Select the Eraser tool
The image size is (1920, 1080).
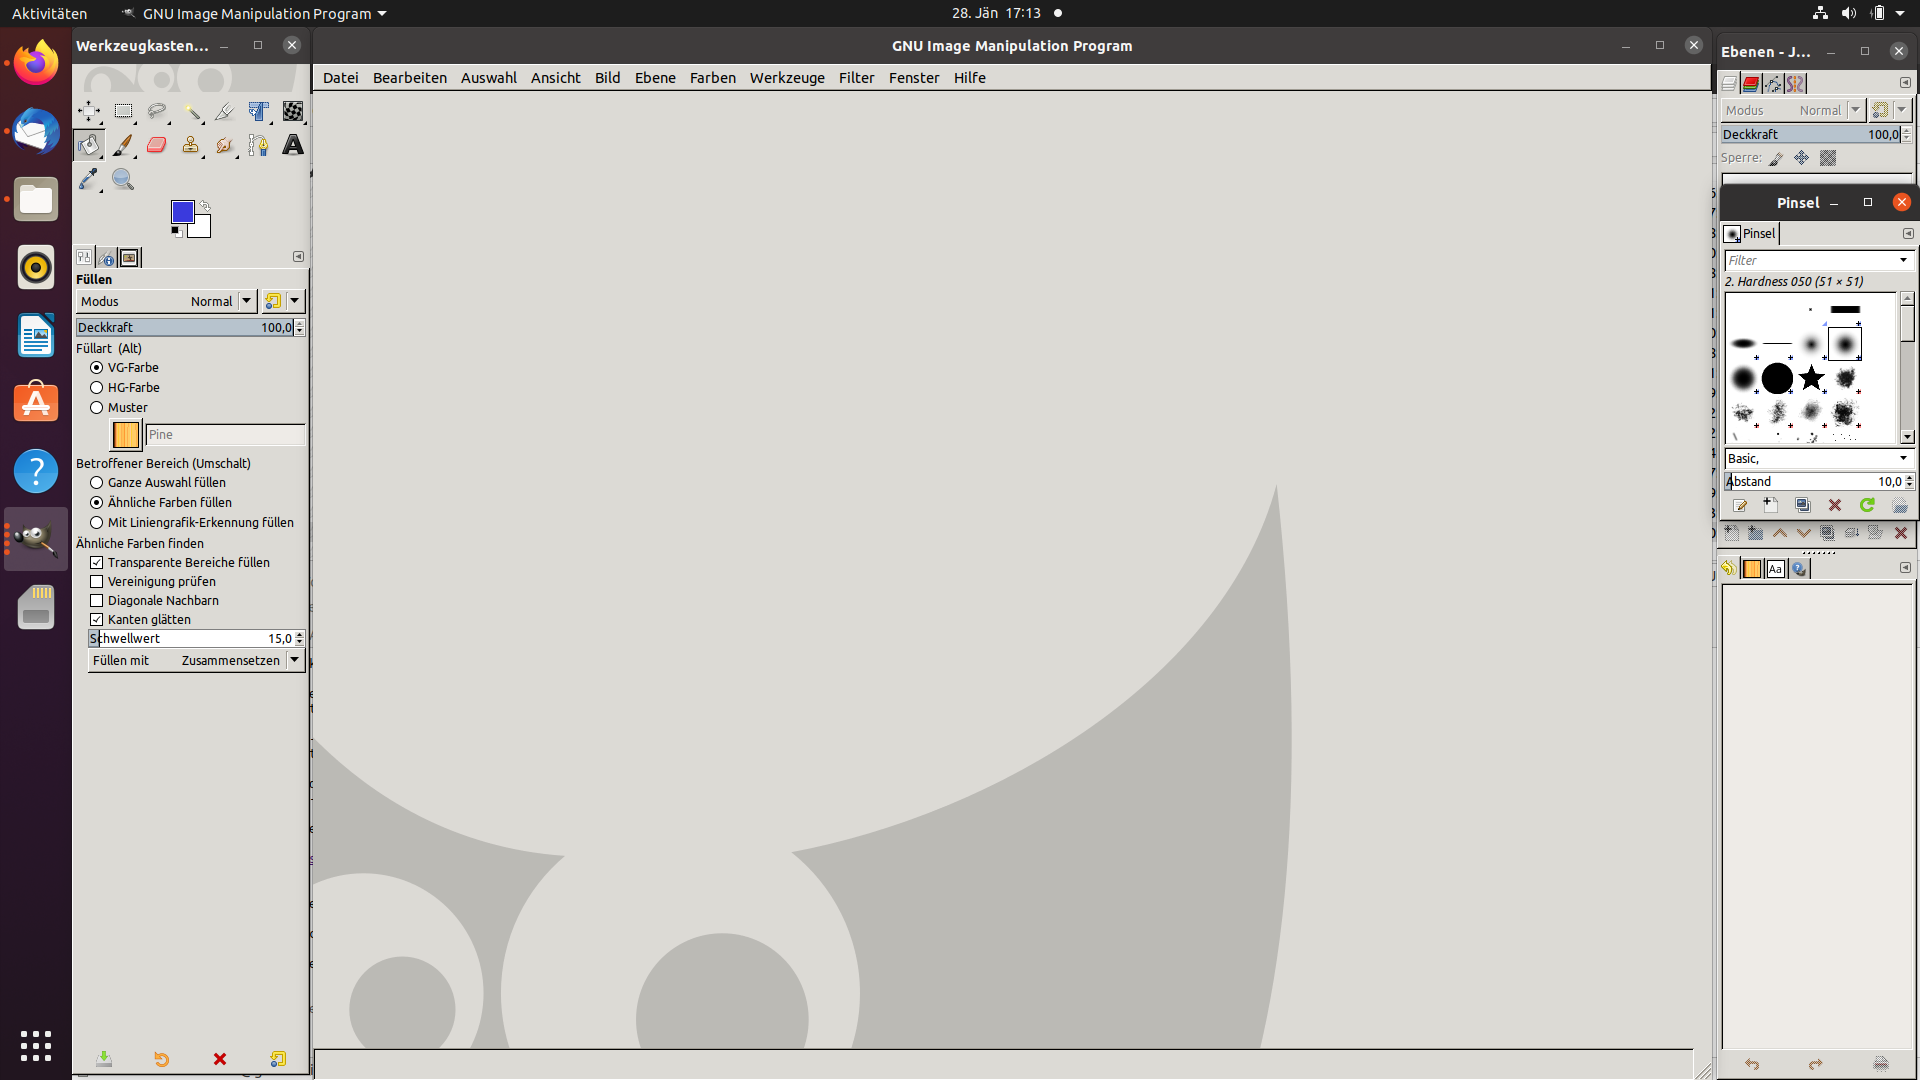click(x=157, y=146)
